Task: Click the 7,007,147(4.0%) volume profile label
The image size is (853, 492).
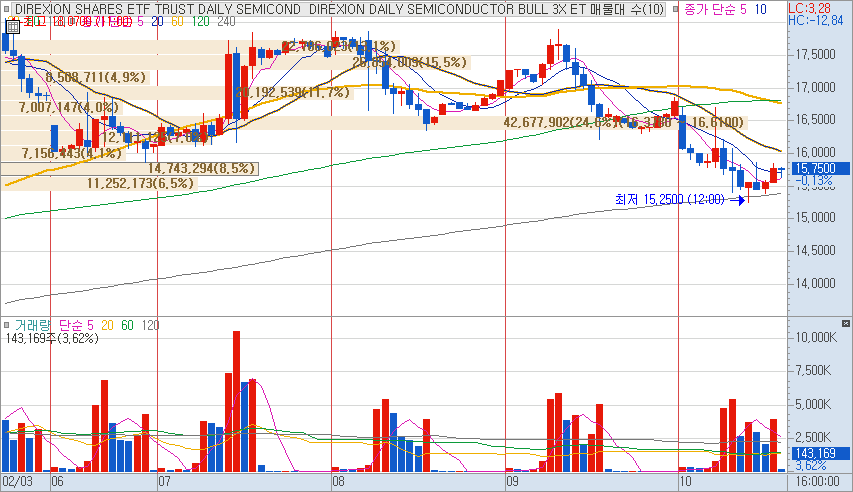Action: [x=69, y=107]
